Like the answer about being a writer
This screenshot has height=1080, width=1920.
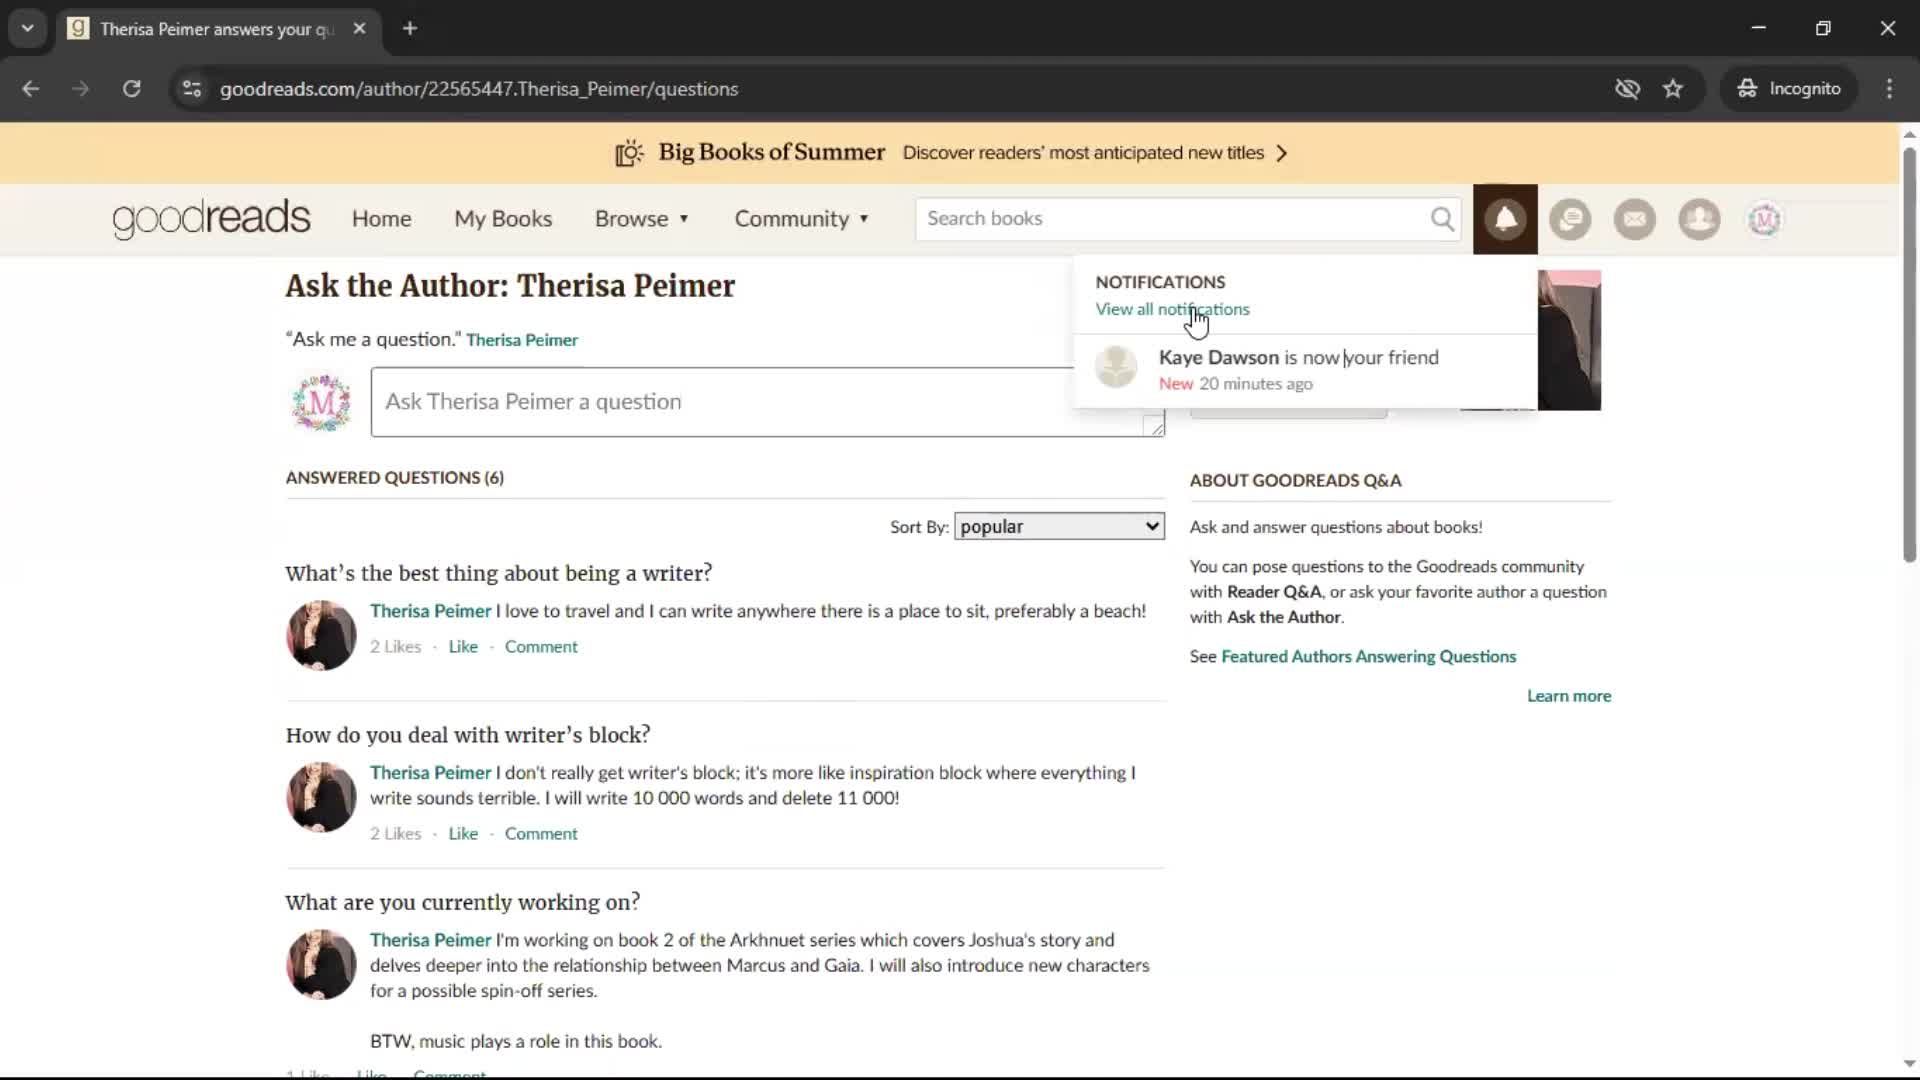(x=463, y=647)
